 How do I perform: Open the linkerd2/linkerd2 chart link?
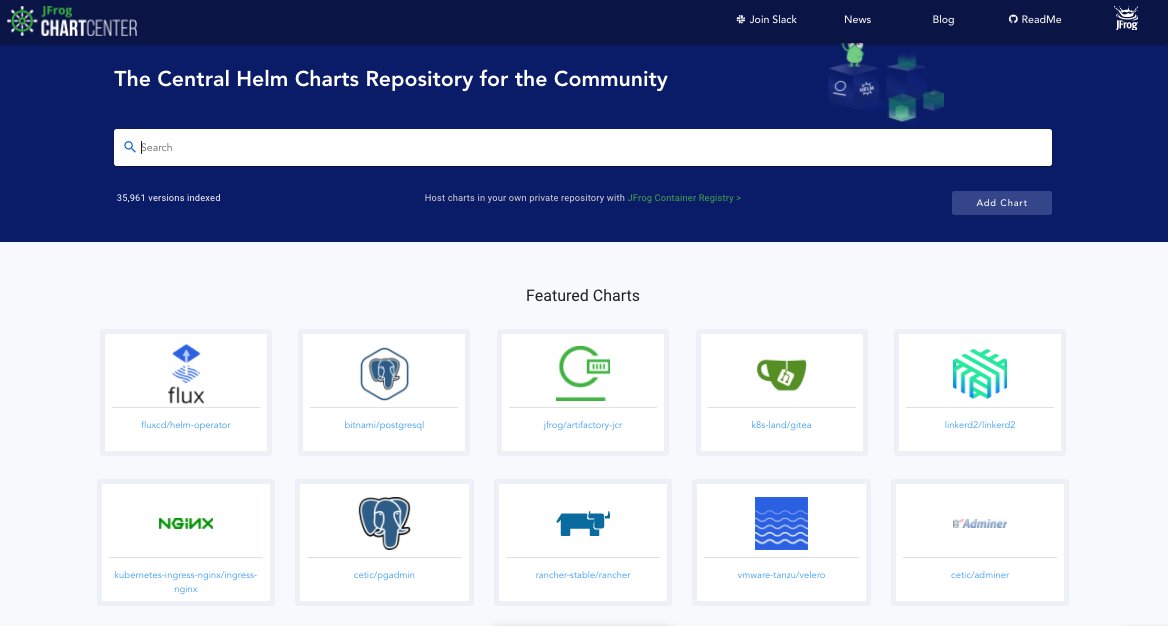pyautogui.click(x=980, y=425)
